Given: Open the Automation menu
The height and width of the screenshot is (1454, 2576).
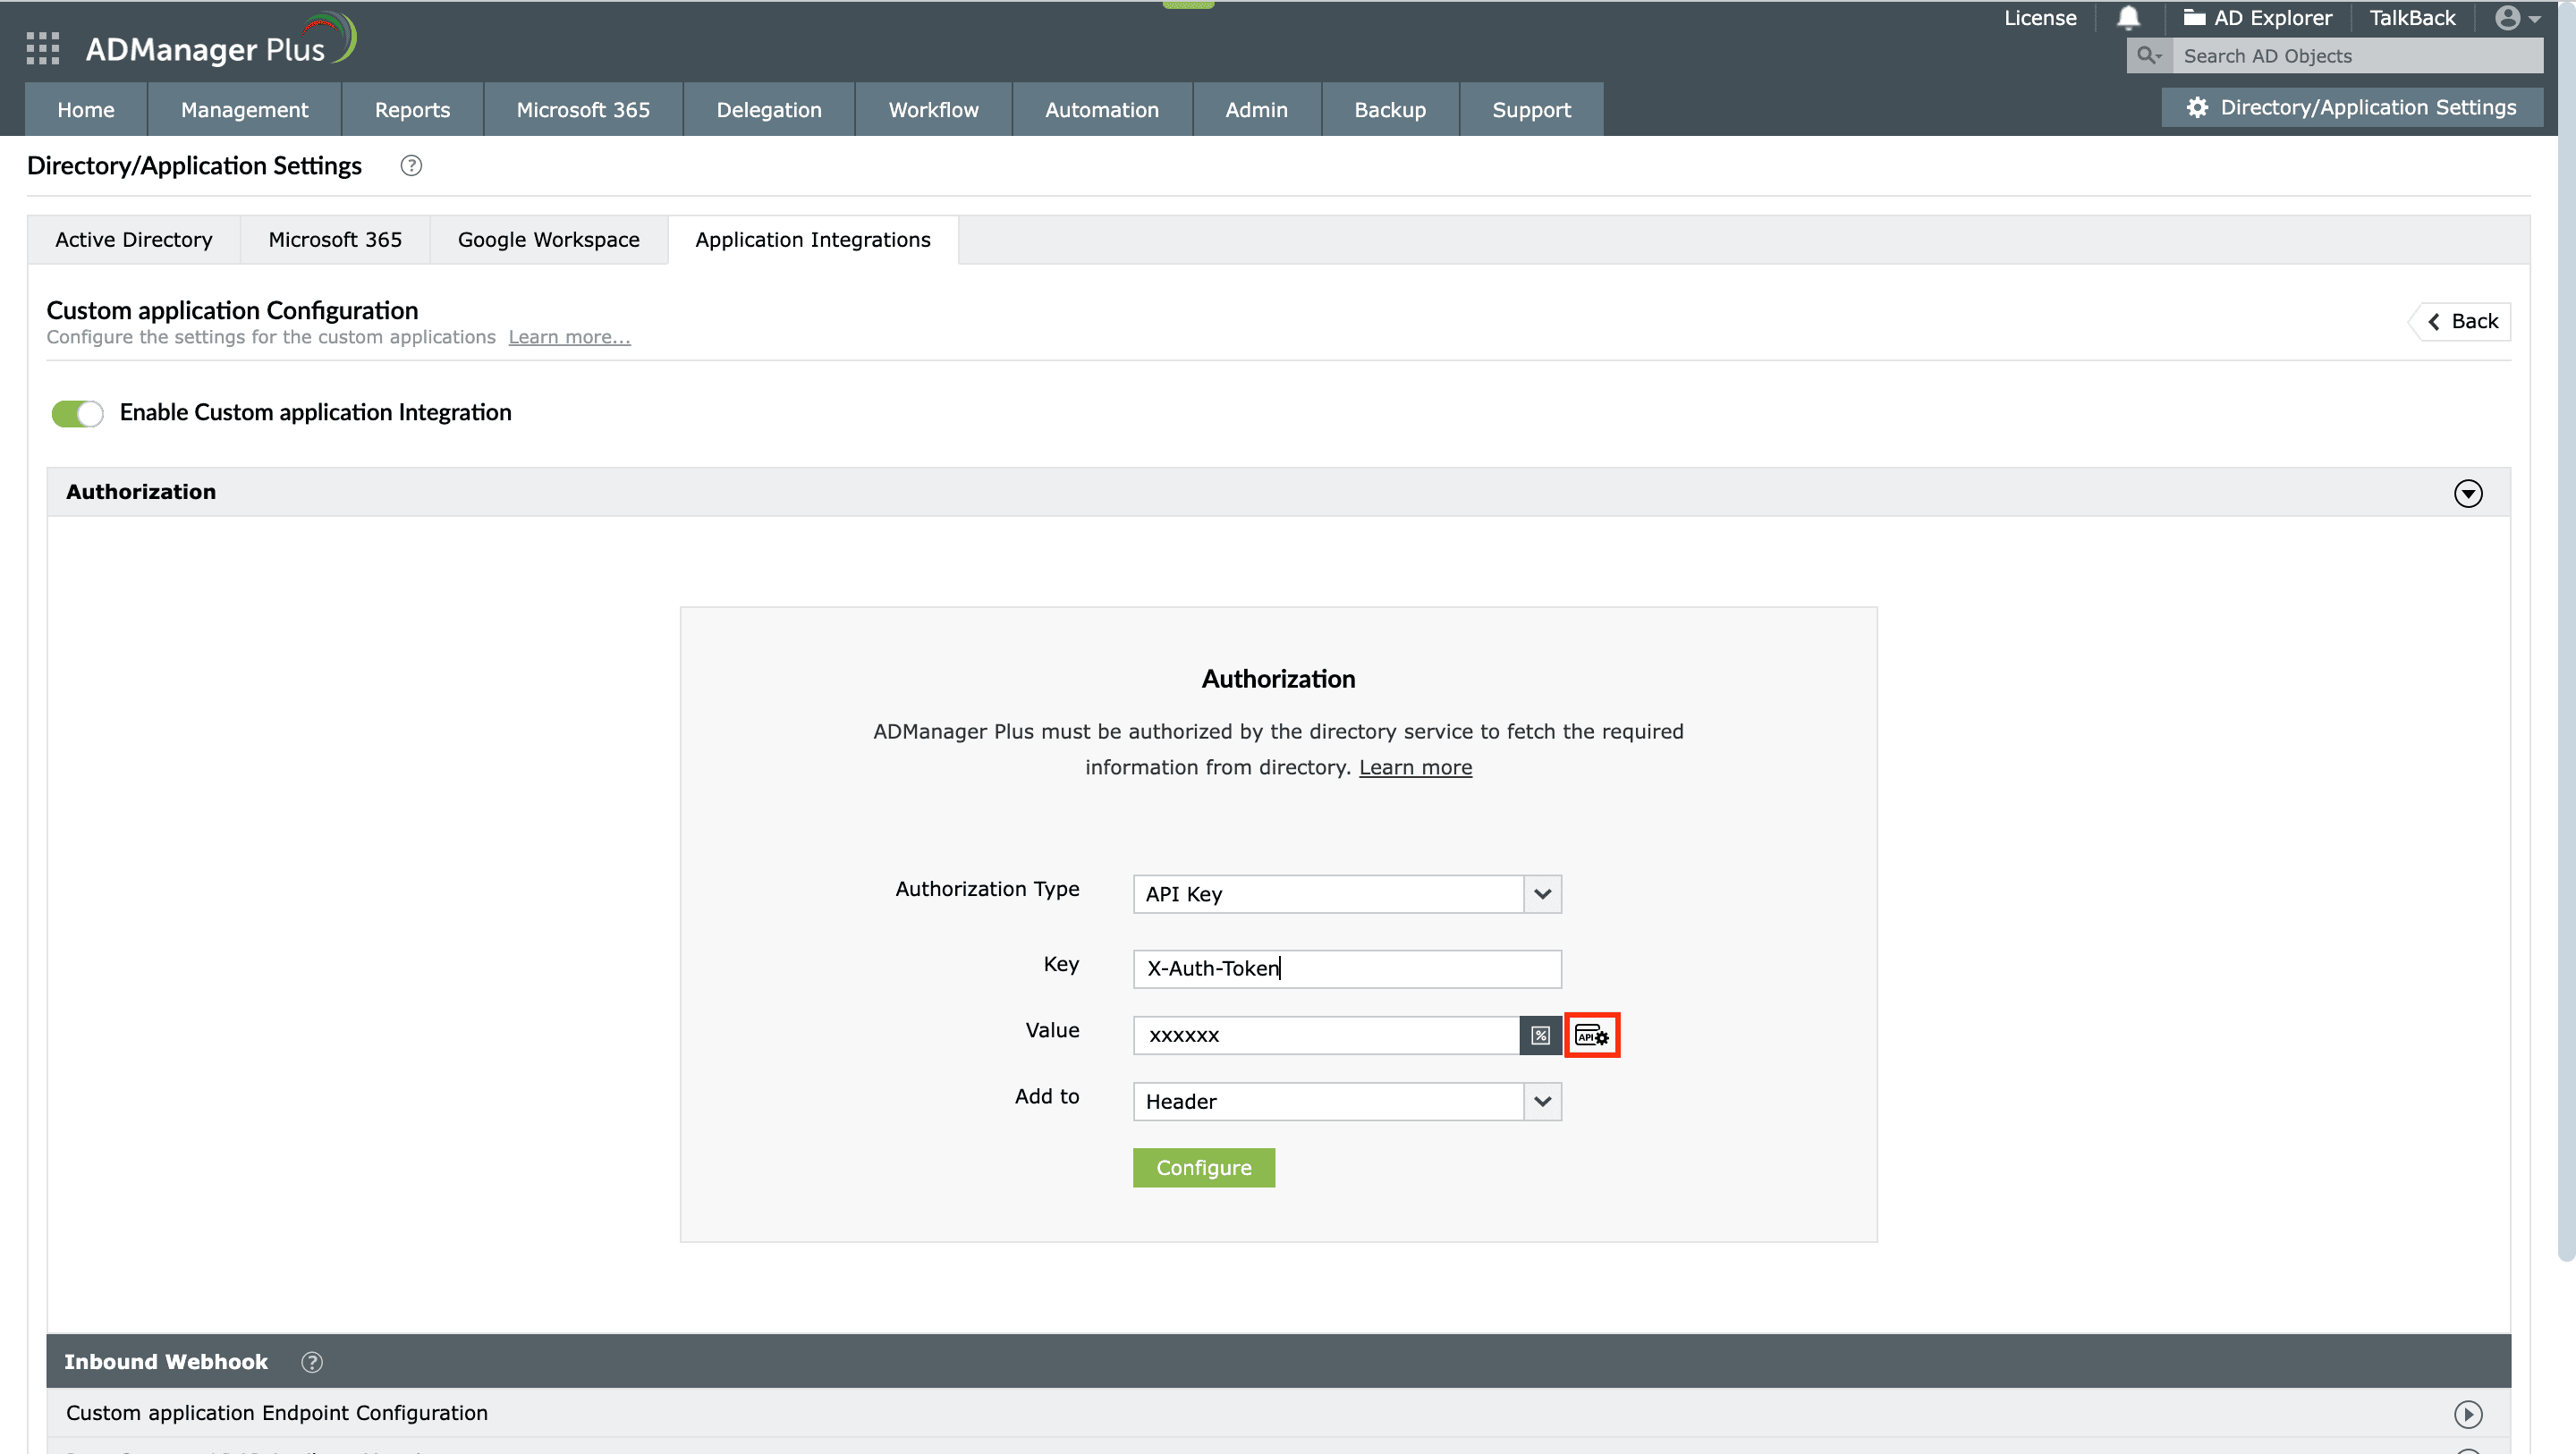Looking at the screenshot, I should pos(1101,110).
